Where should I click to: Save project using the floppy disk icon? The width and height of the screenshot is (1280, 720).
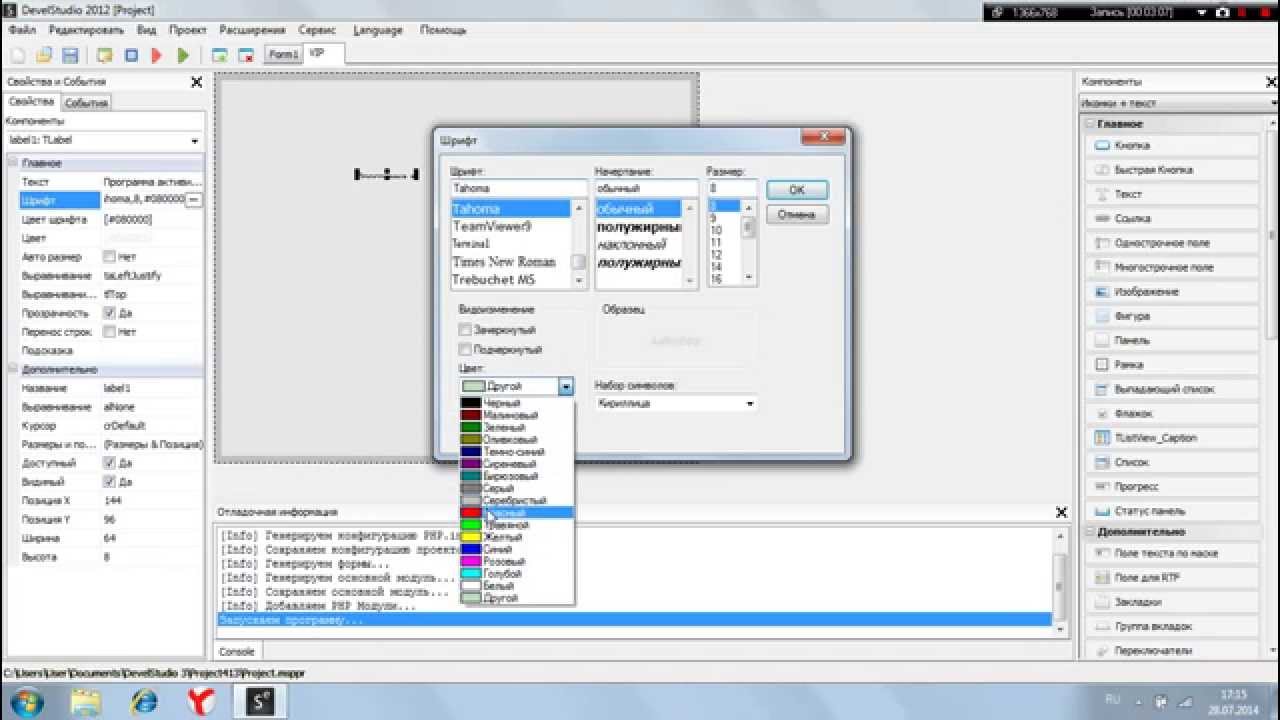(70, 55)
